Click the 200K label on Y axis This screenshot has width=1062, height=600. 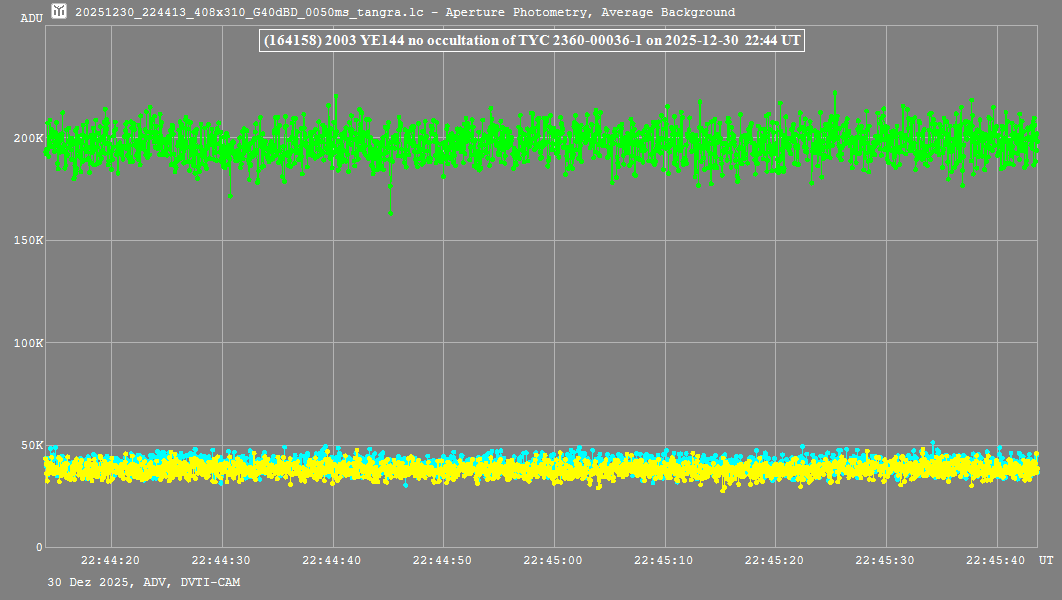tap(28, 138)
